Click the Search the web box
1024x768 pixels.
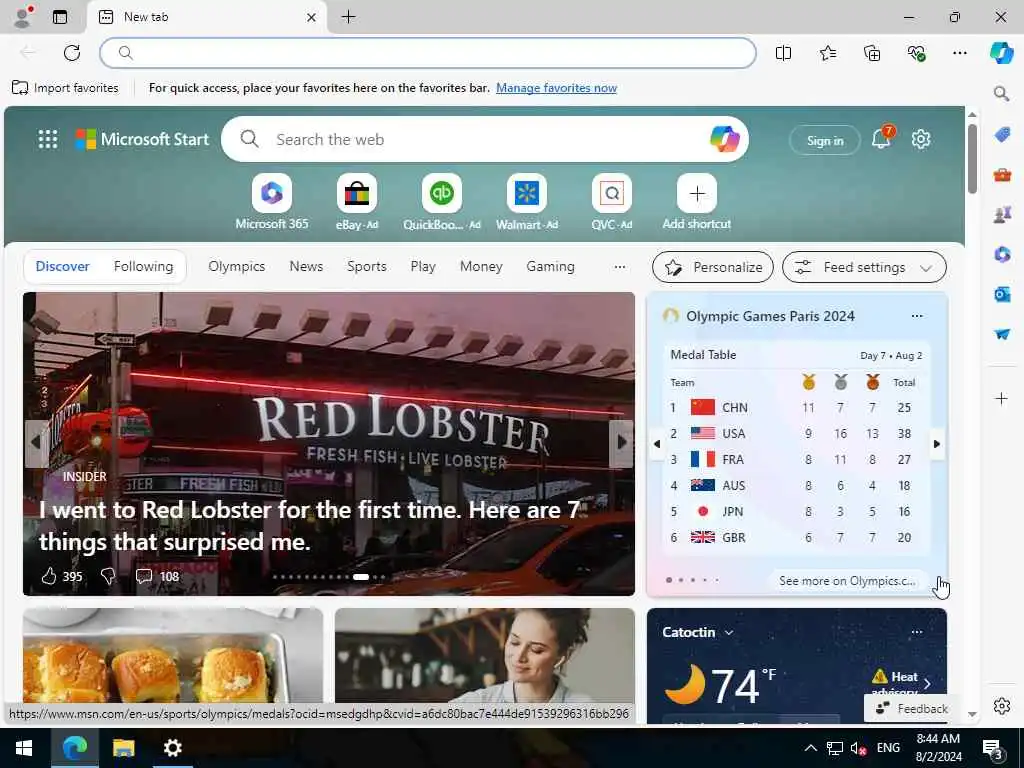click(485, 139)
